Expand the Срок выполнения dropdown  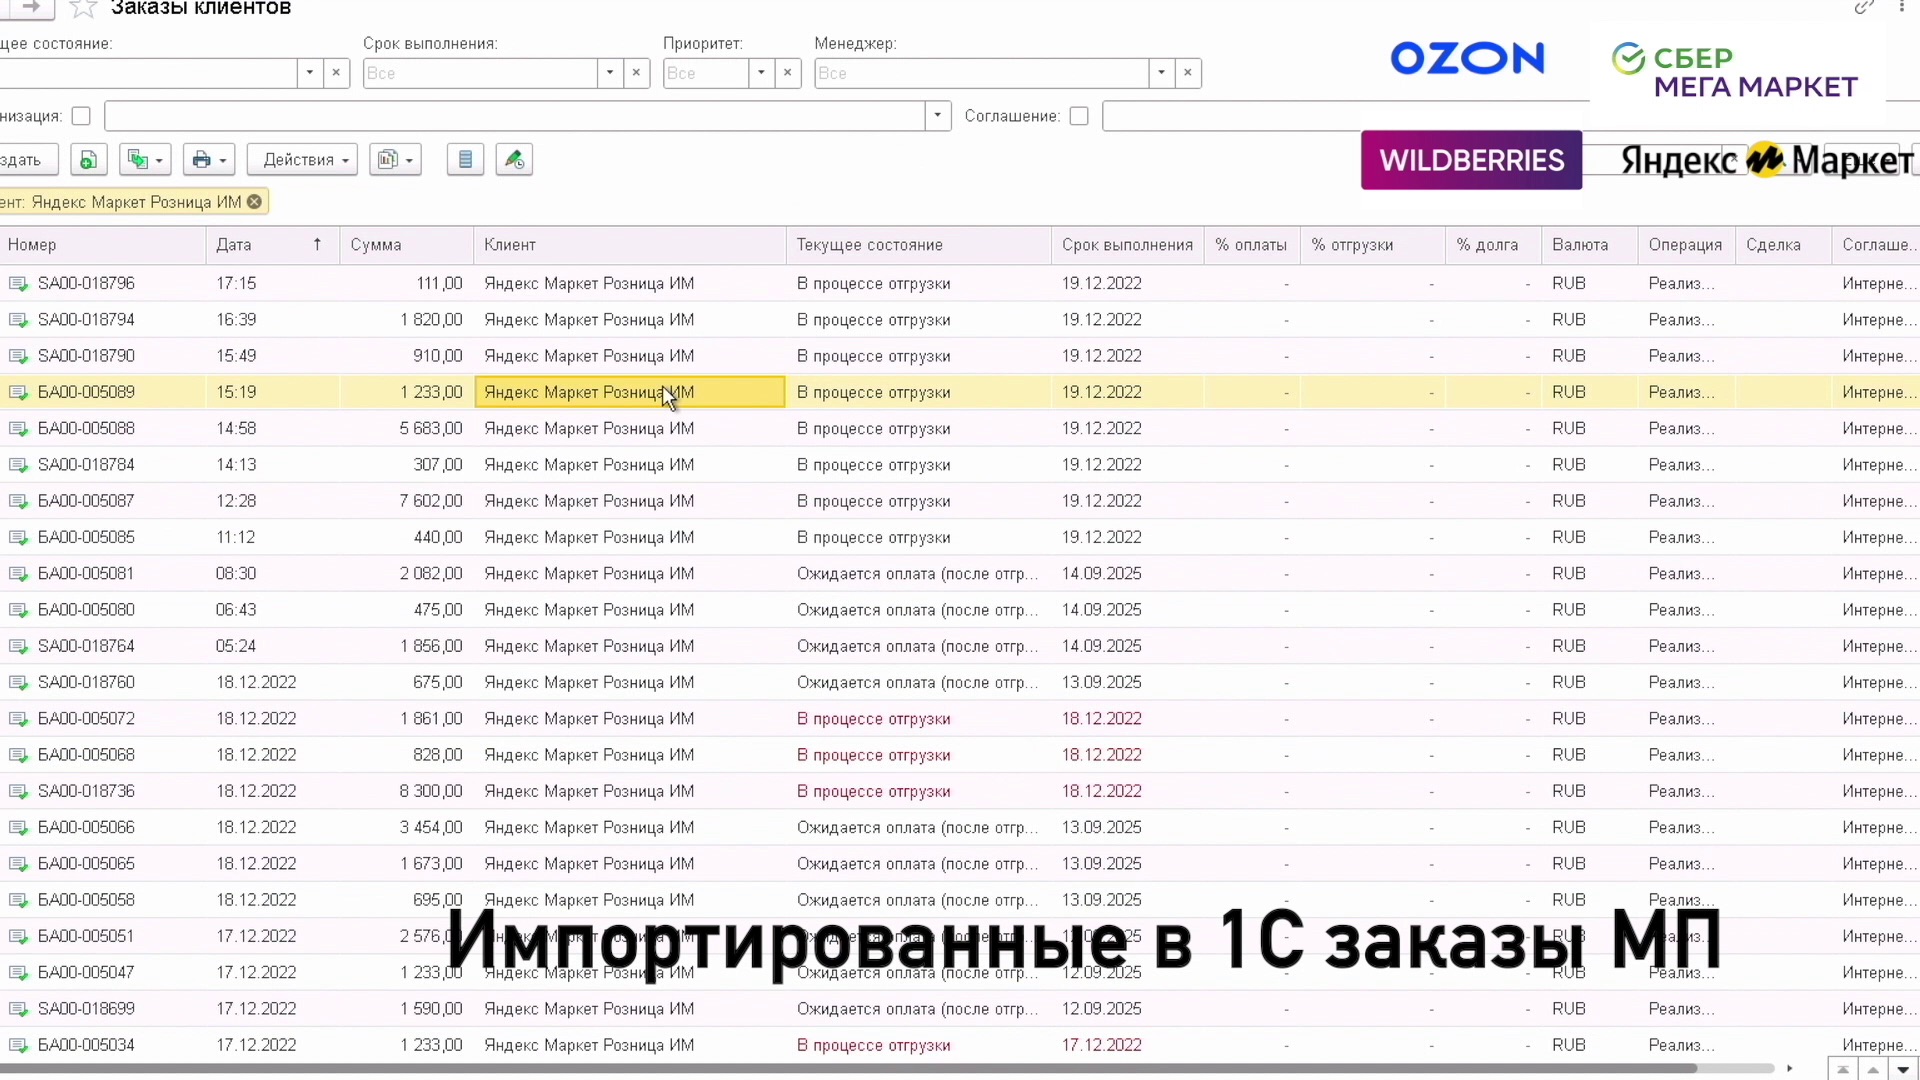pos(610,73)
